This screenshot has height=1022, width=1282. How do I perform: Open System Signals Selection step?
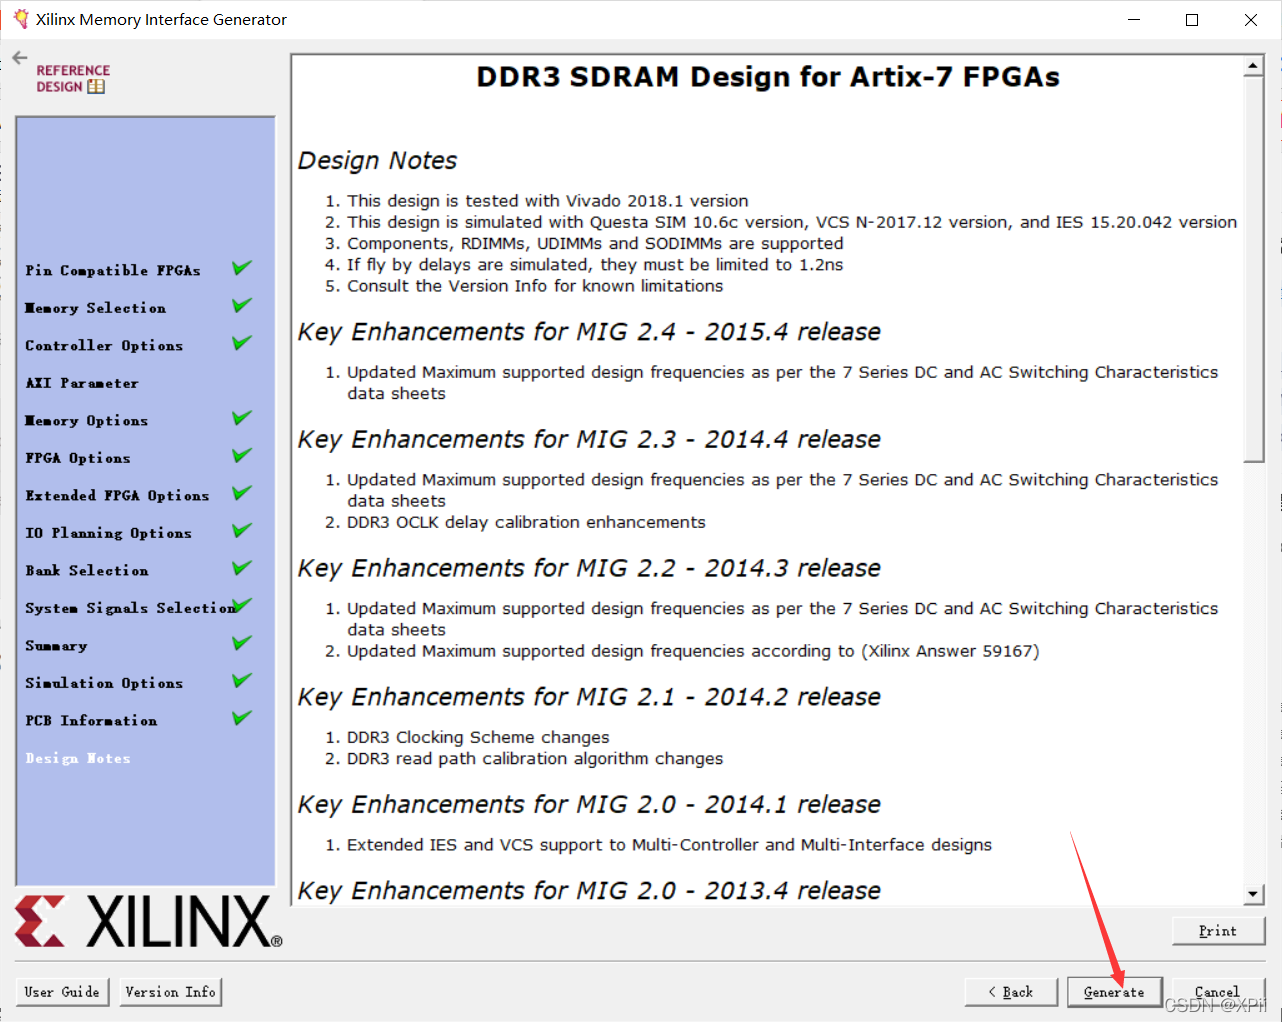point(130,608)
